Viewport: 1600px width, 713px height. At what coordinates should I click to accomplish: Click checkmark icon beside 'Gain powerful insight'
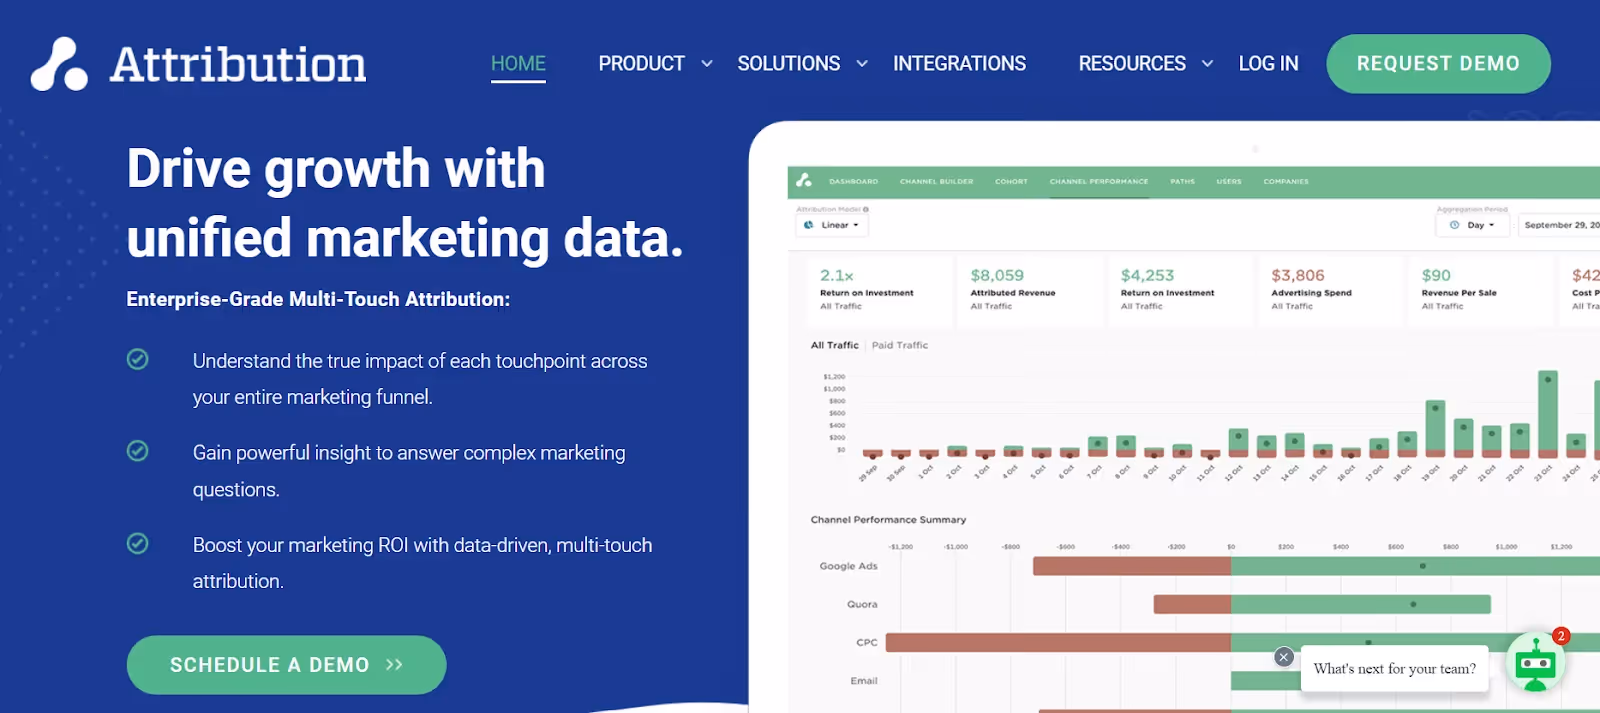[x=138, y=451]
